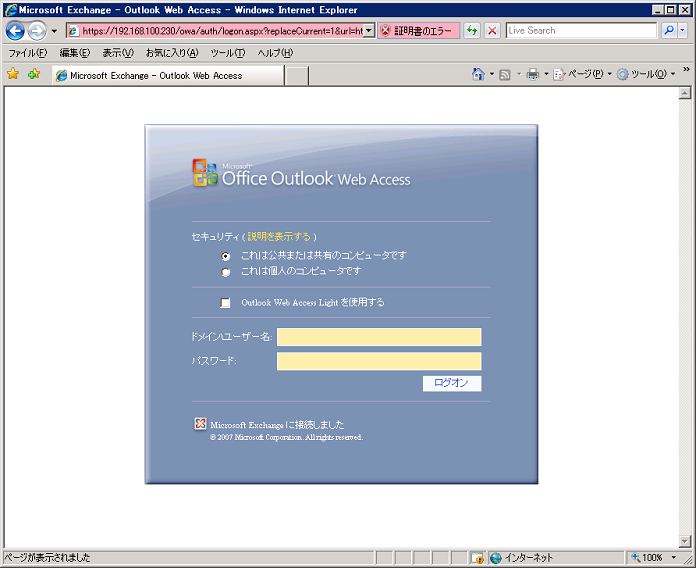Open a new blank tab
This screenshot has width=696, height=568.
297,76
